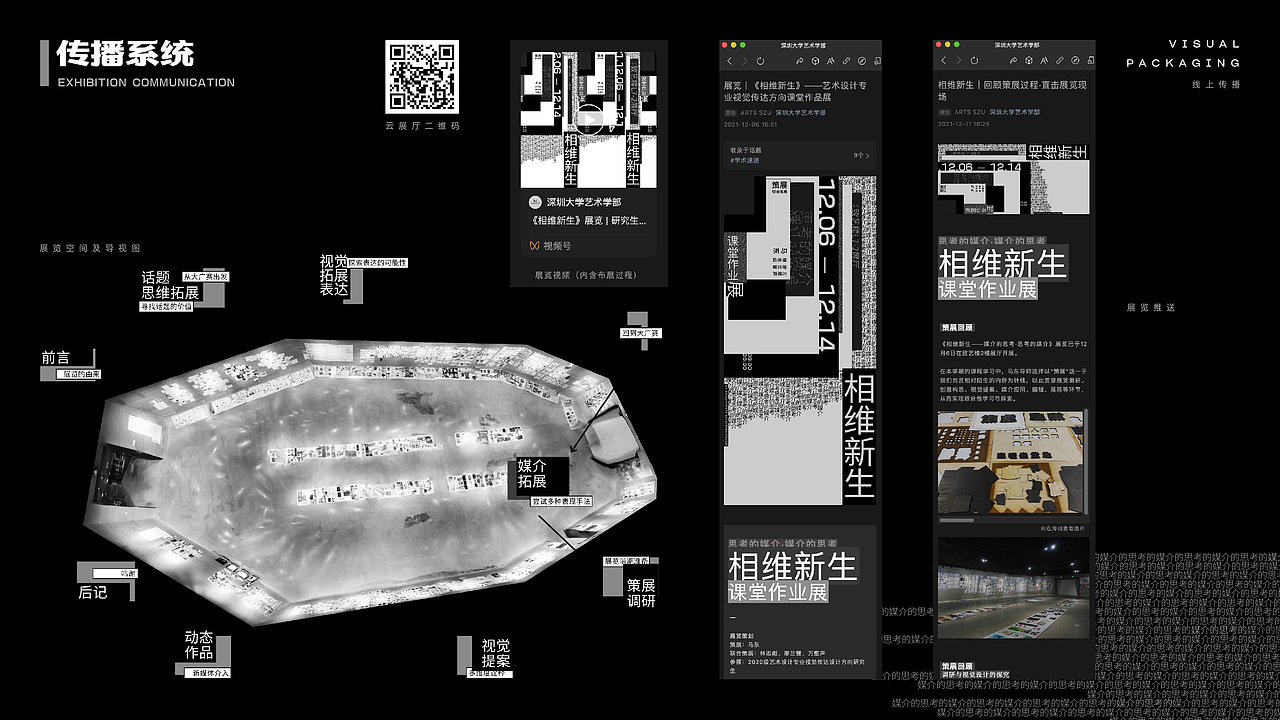This screenshot has width=1280, height=720.
Task: Copy link icon in 回顾策展过程 window toolbar
Action: [x=1060, y=61]
